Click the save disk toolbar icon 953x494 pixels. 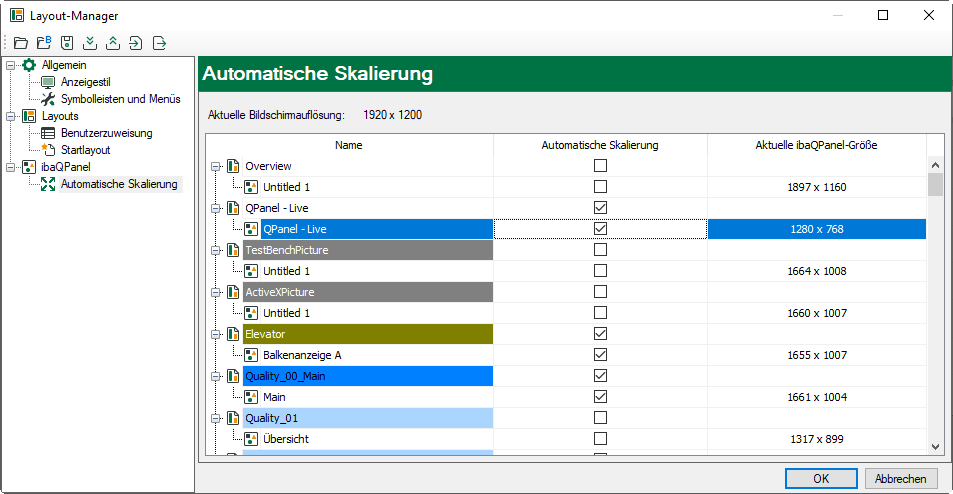pos(67,43)
